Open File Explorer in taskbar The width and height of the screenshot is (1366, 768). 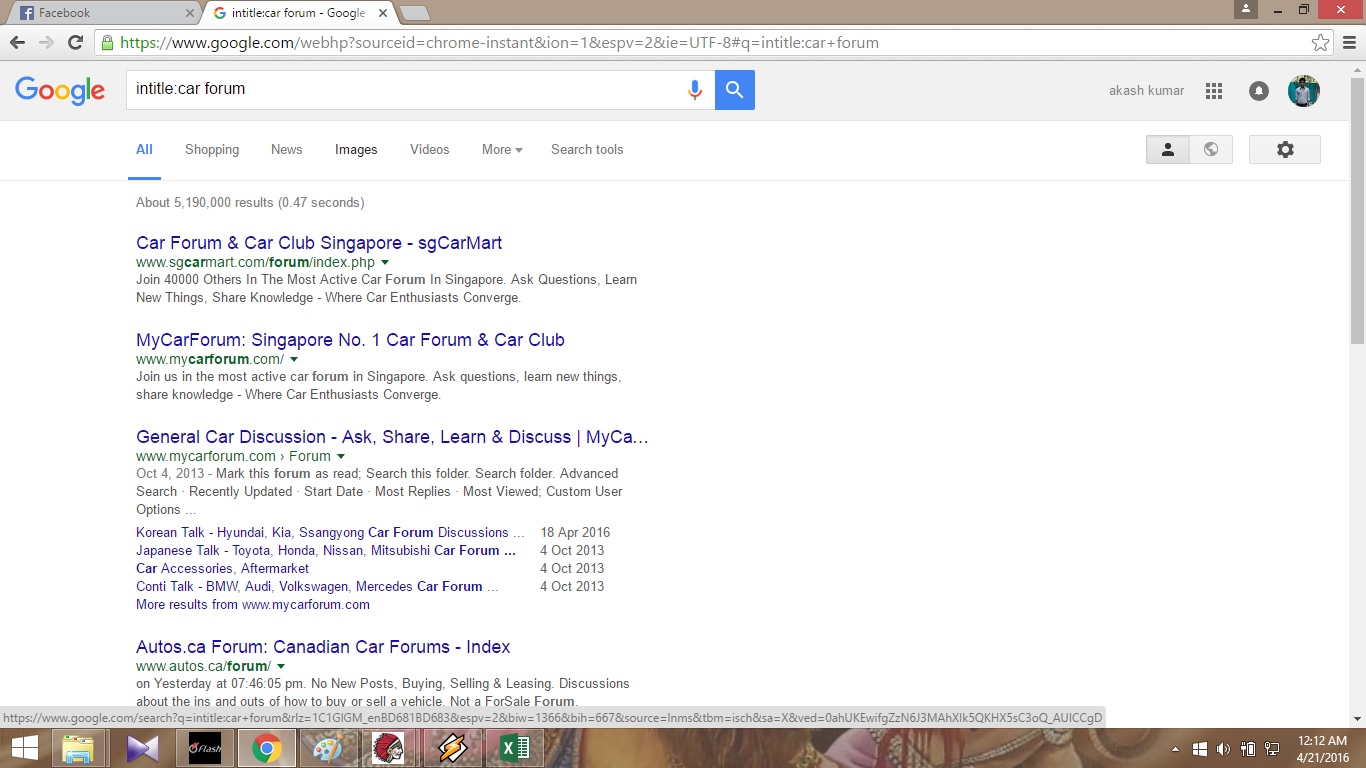point(78,748)
